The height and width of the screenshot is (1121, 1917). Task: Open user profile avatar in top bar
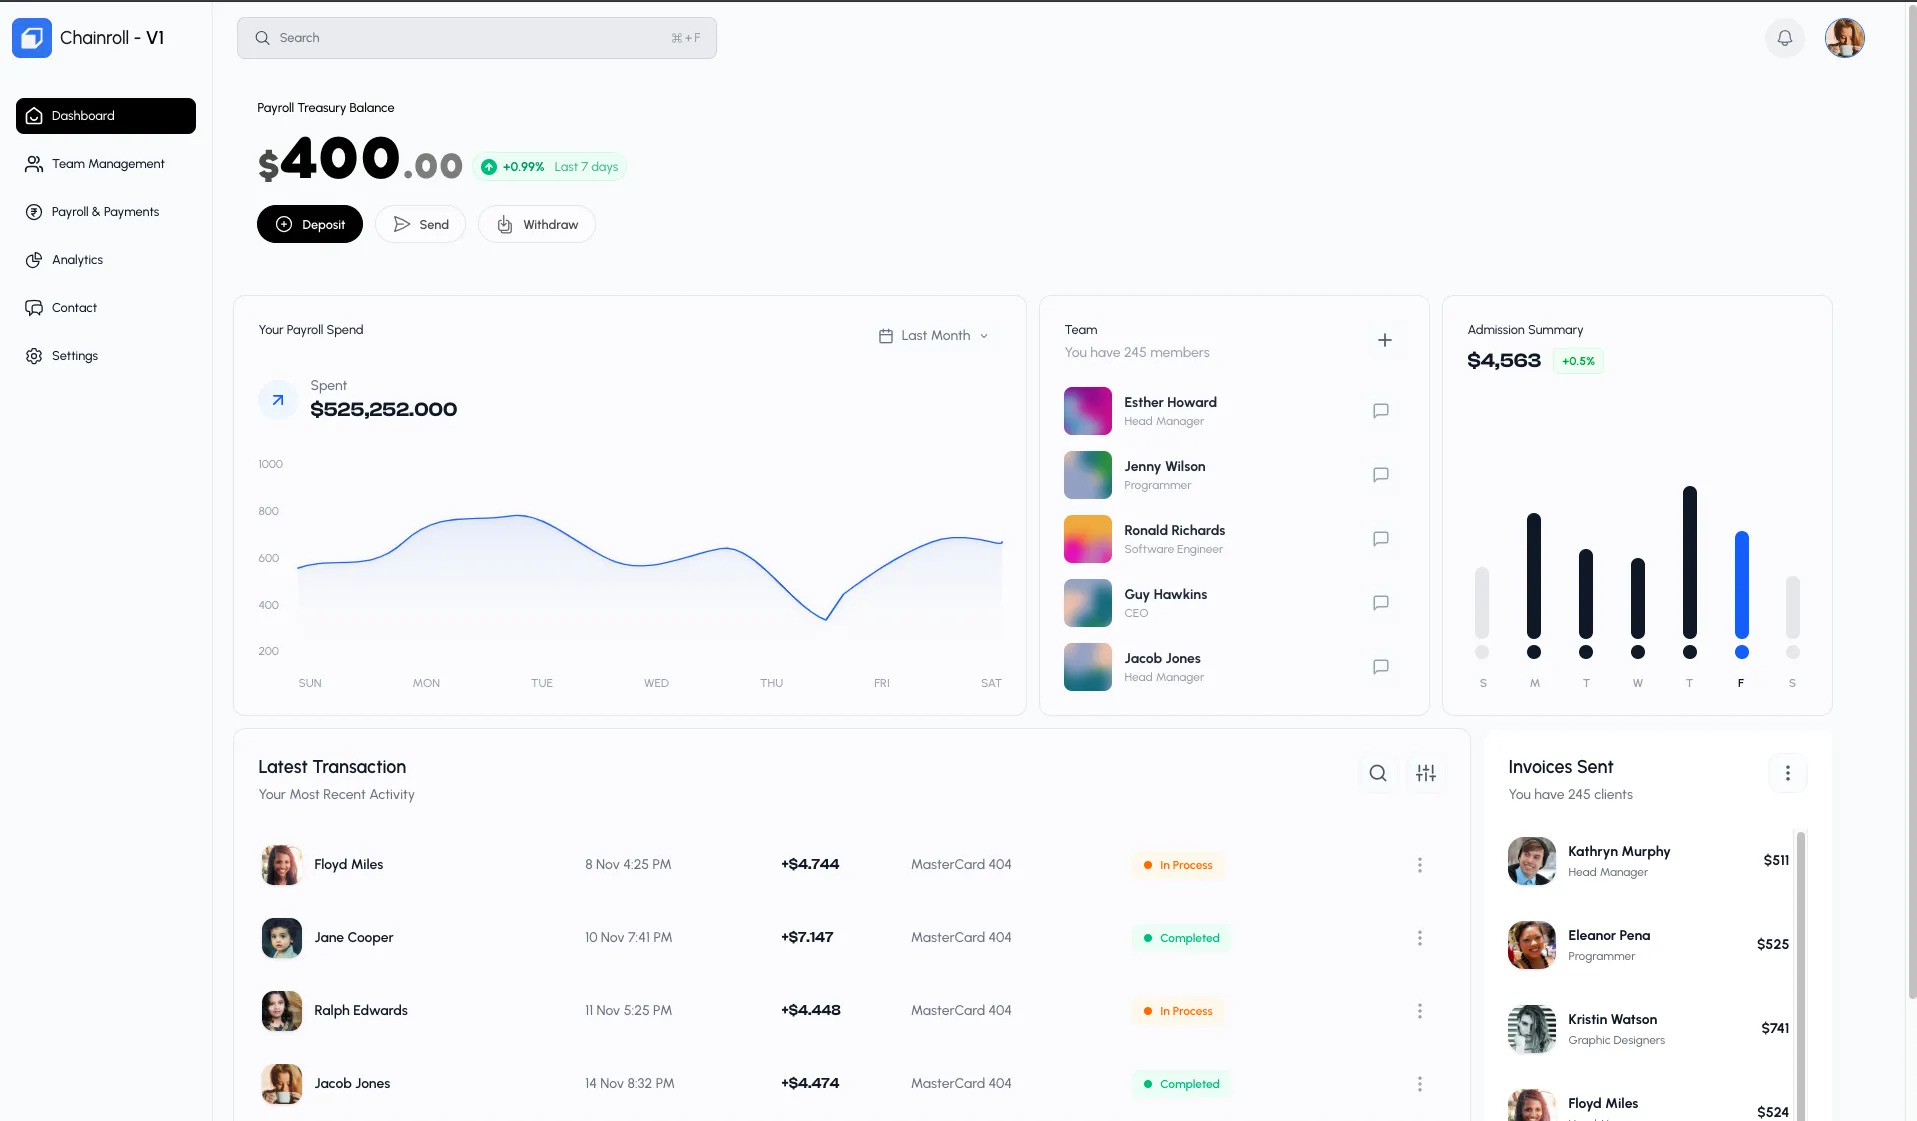[x=1844, y=38]
